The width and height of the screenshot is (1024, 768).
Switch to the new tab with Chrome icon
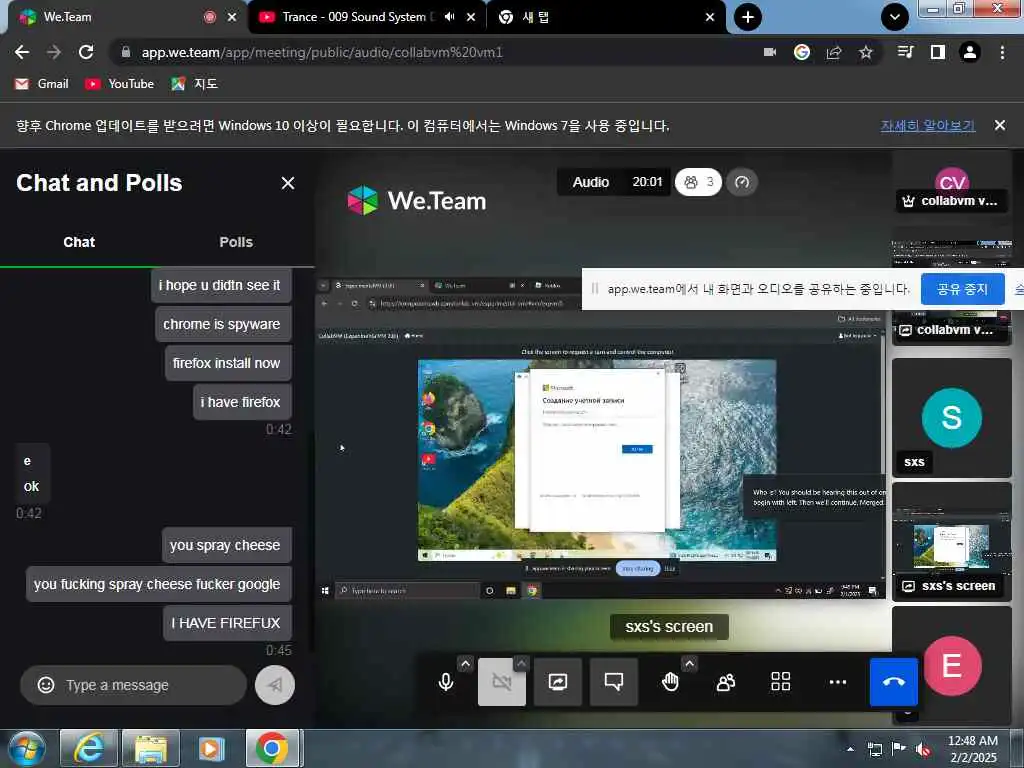[606, 17]
